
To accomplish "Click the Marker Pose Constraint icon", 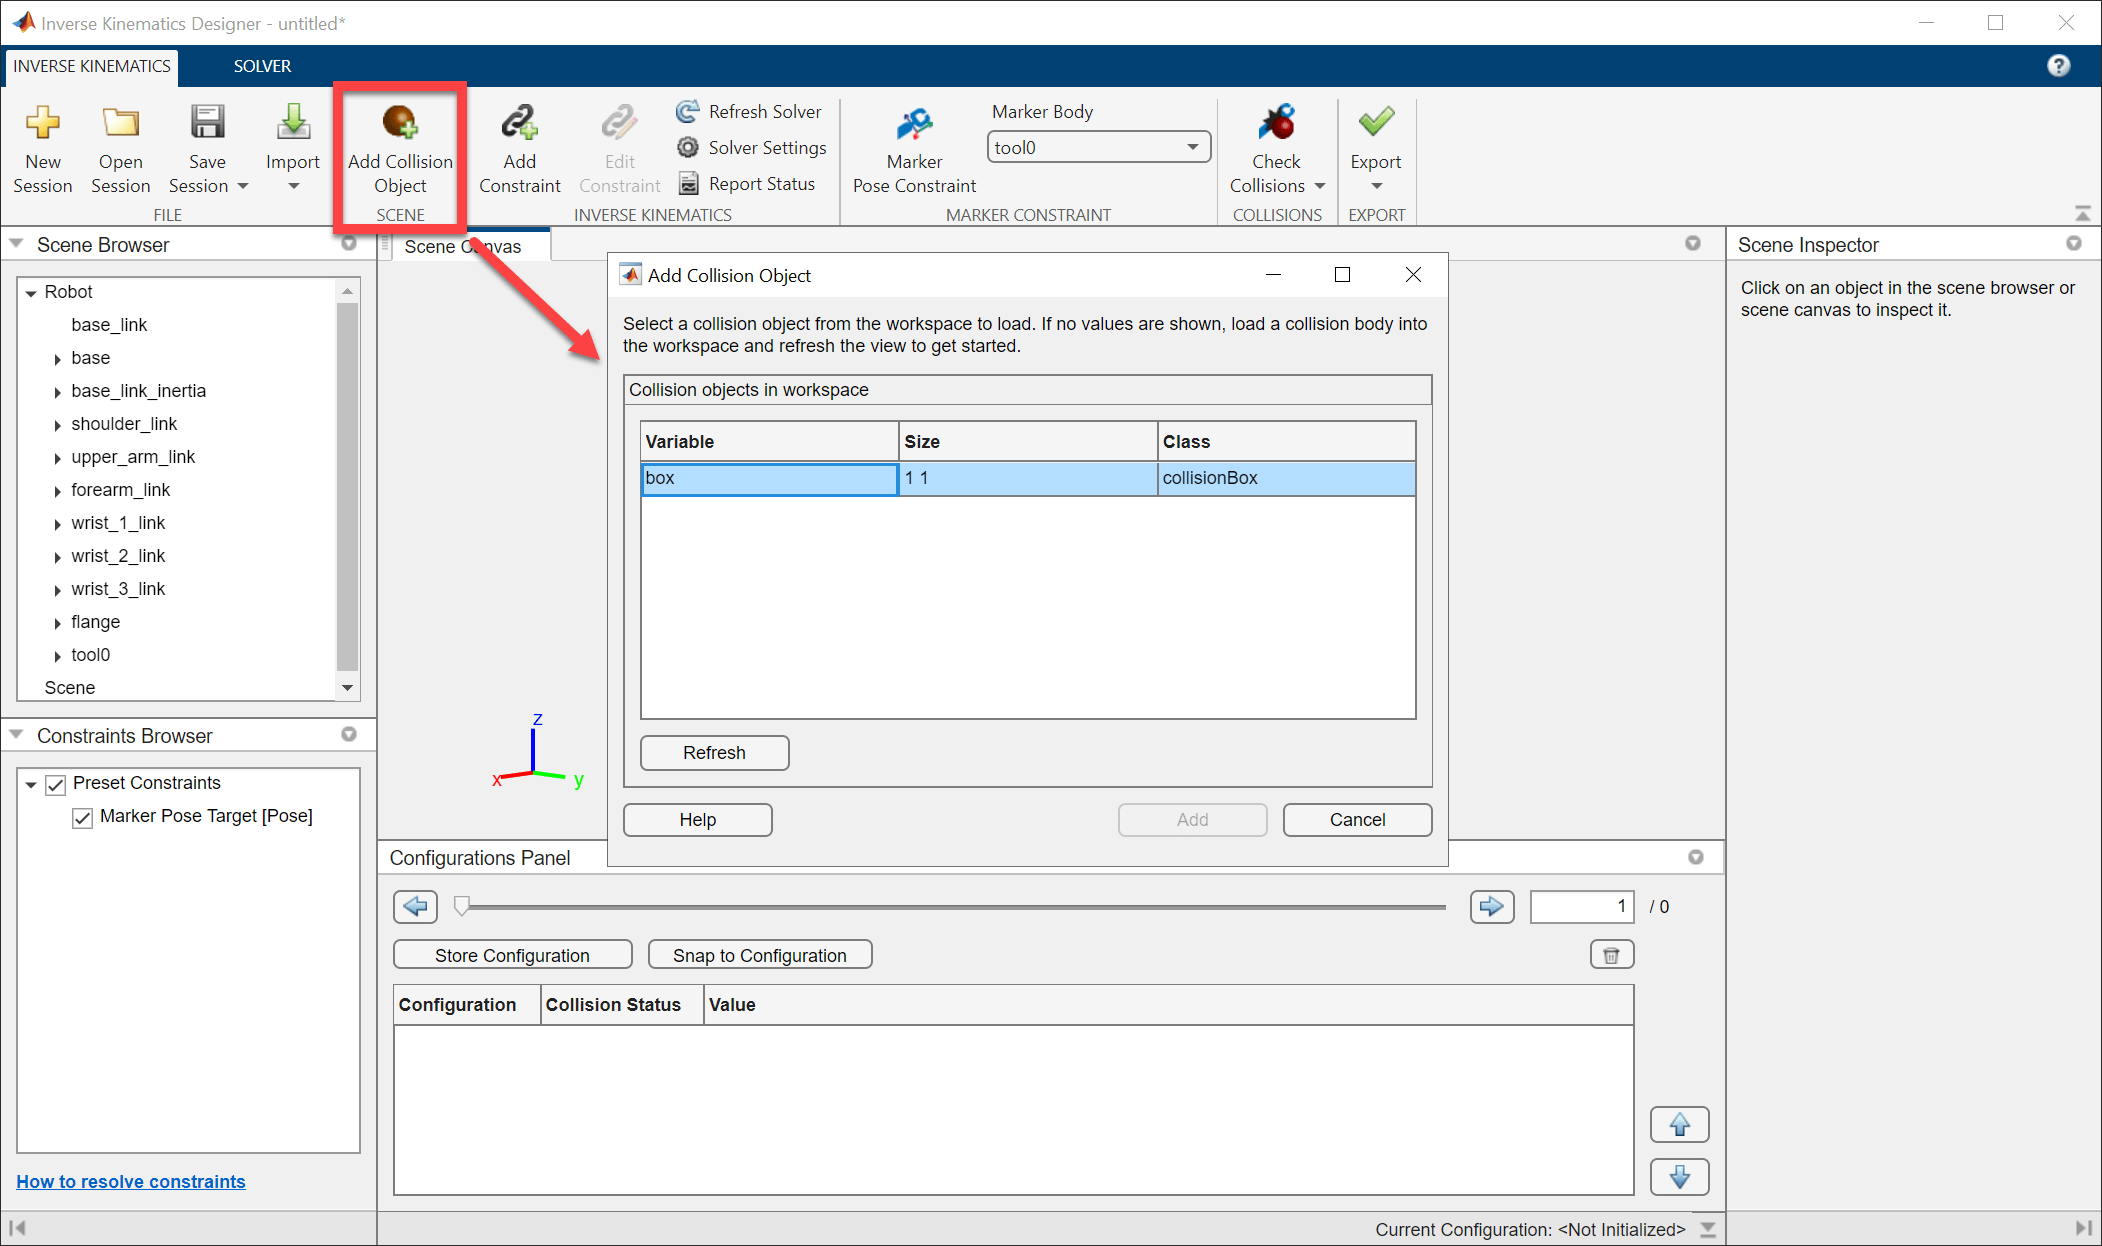I will tap(914, 124).
